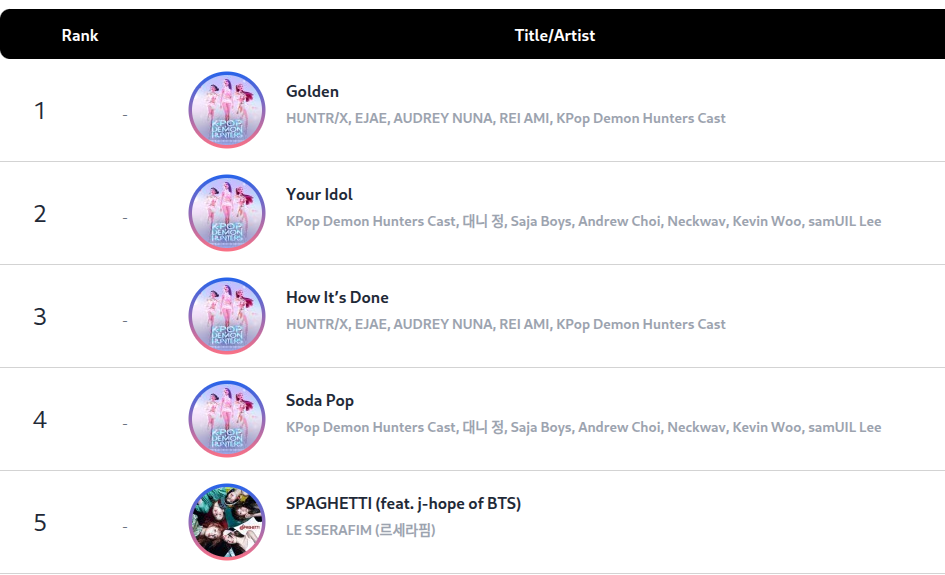Select the rank number 1 entry

pyautogui.click(x=40, y=111)
